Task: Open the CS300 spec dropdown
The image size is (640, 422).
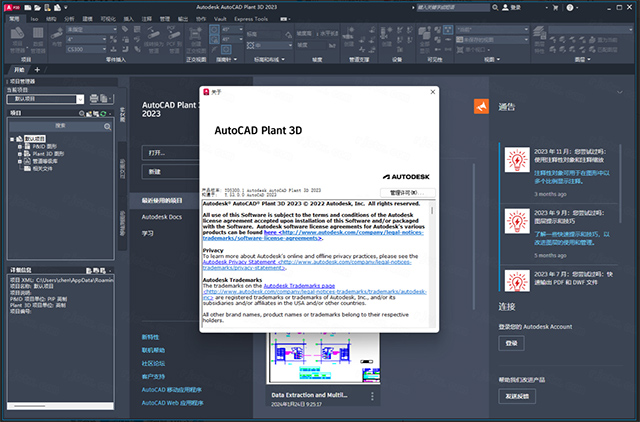Action: coord(86,49)
